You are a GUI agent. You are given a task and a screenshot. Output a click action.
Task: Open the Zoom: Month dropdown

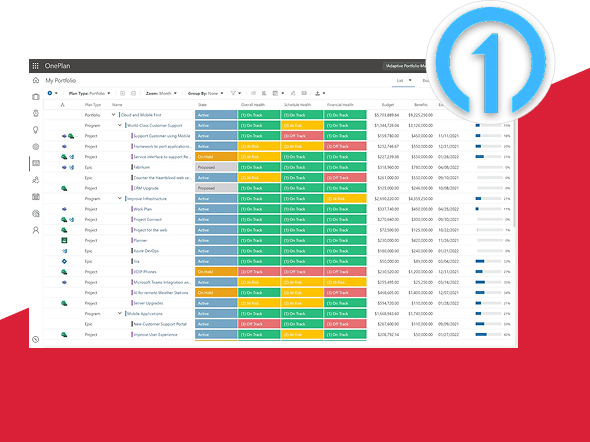[x=161, y=93]
